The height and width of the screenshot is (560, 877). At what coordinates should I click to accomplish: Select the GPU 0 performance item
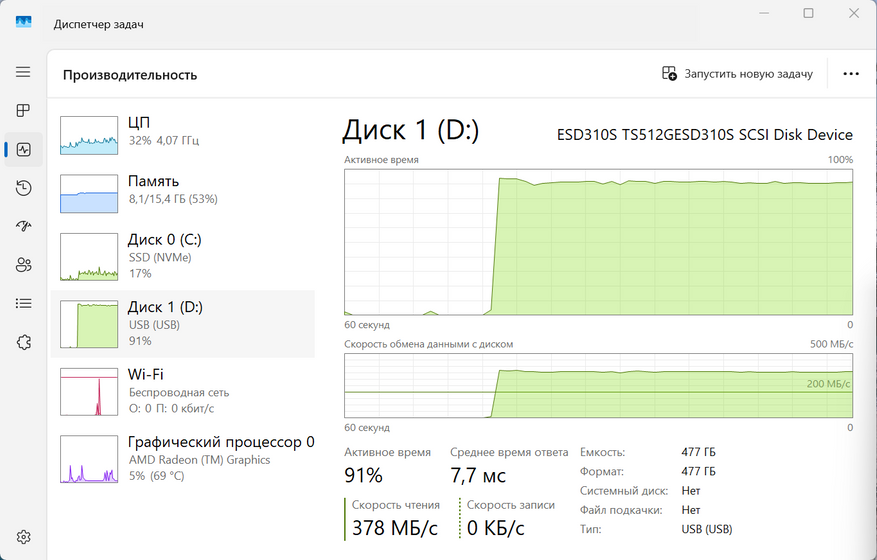(183, 458)
